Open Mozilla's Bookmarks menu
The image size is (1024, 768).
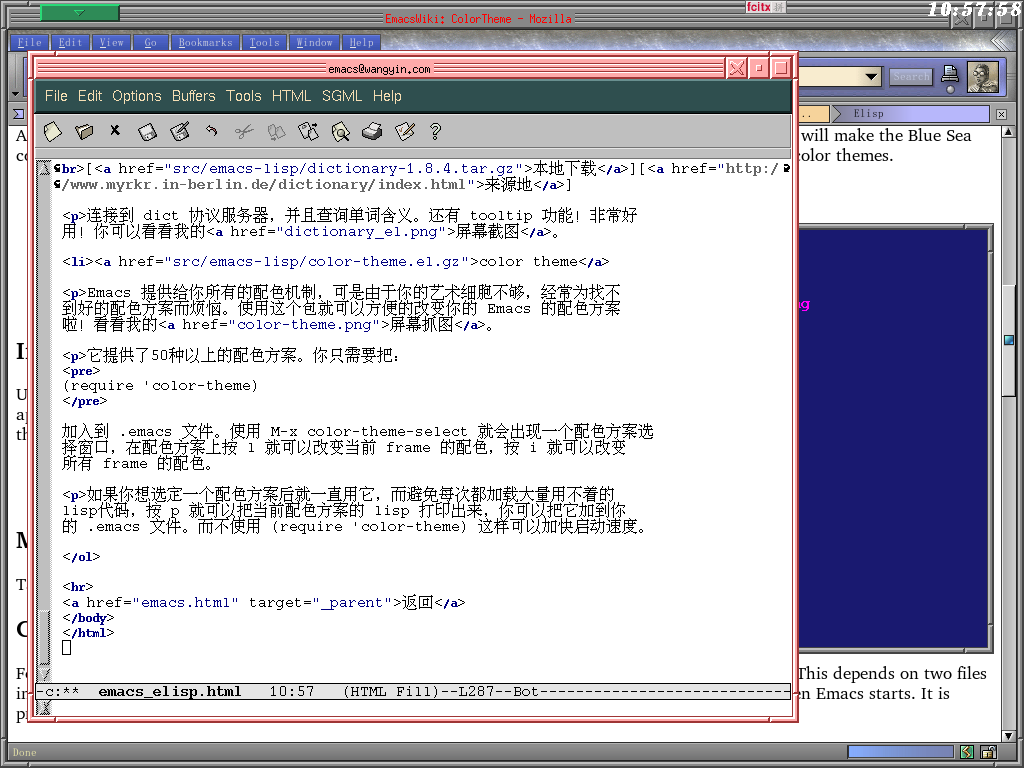point(206,42)
